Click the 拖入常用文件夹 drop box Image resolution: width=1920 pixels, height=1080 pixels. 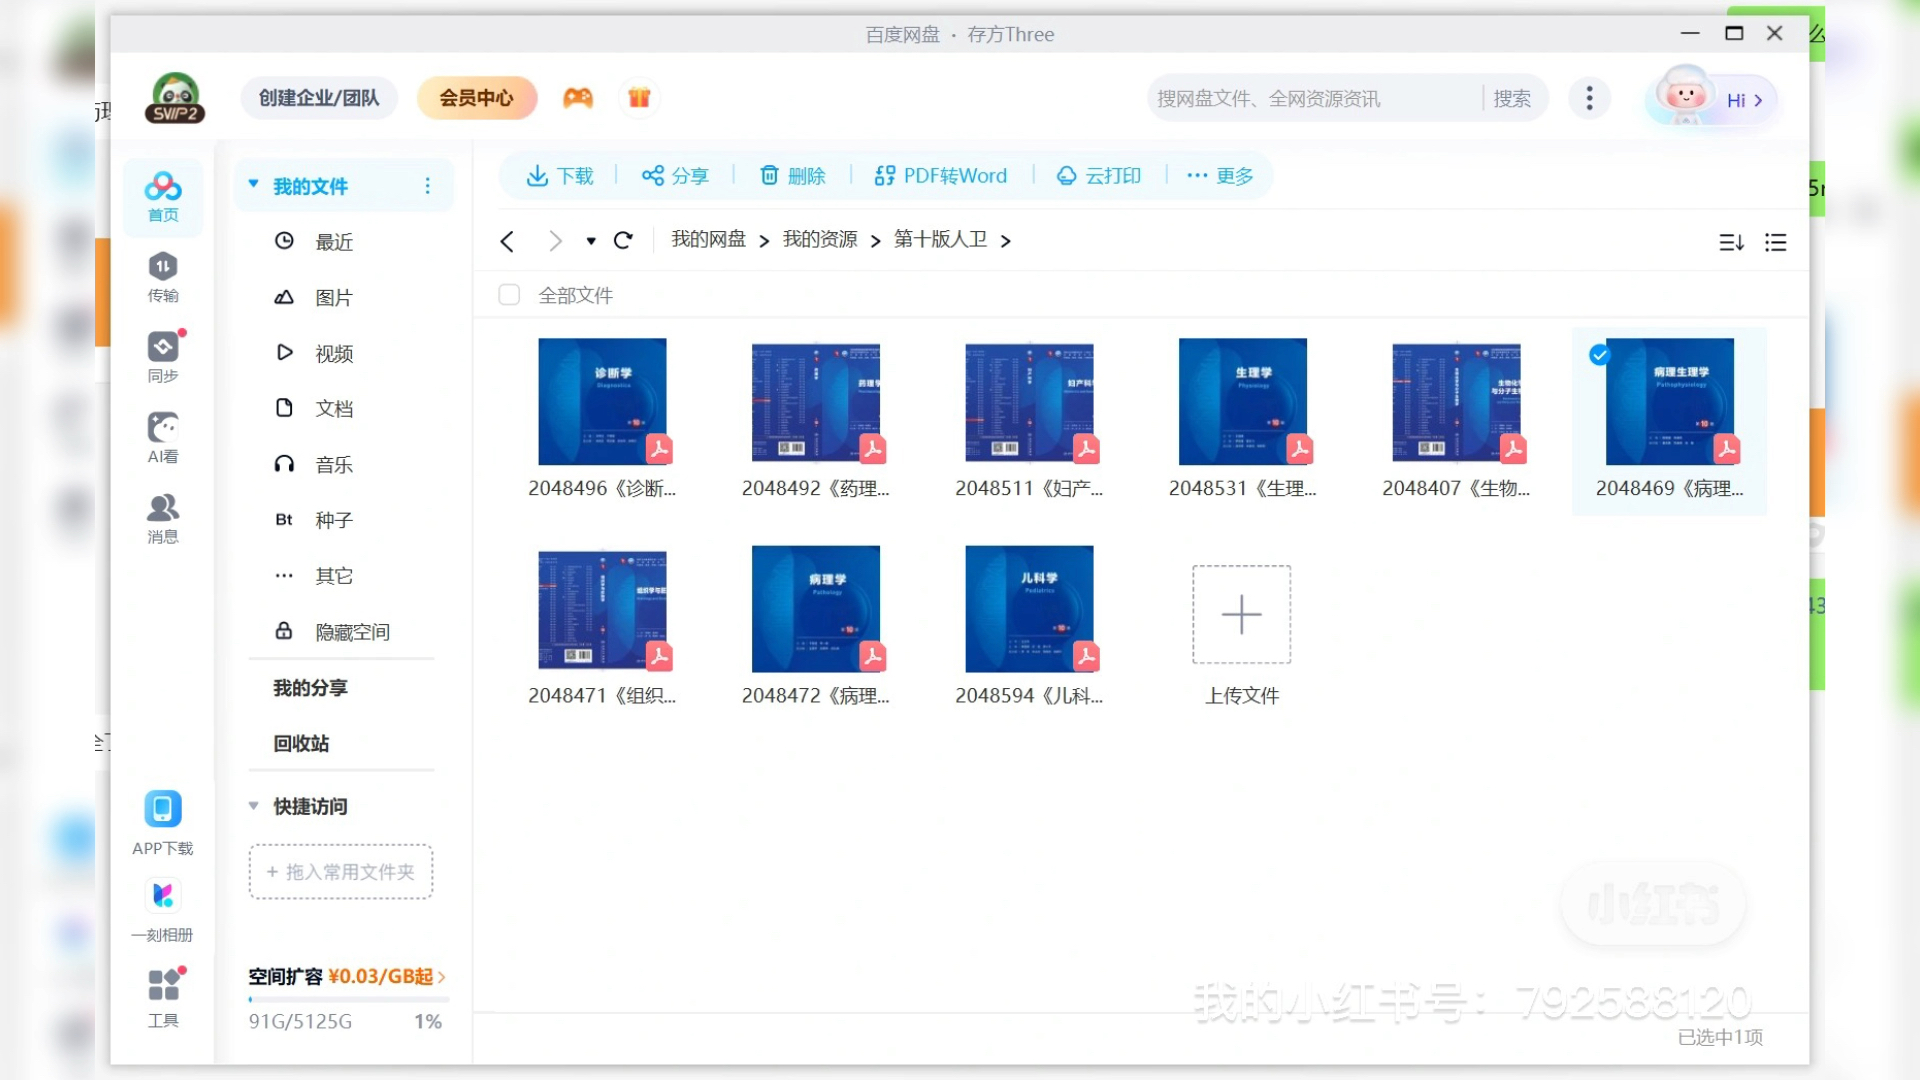click(x=341, y=872)
